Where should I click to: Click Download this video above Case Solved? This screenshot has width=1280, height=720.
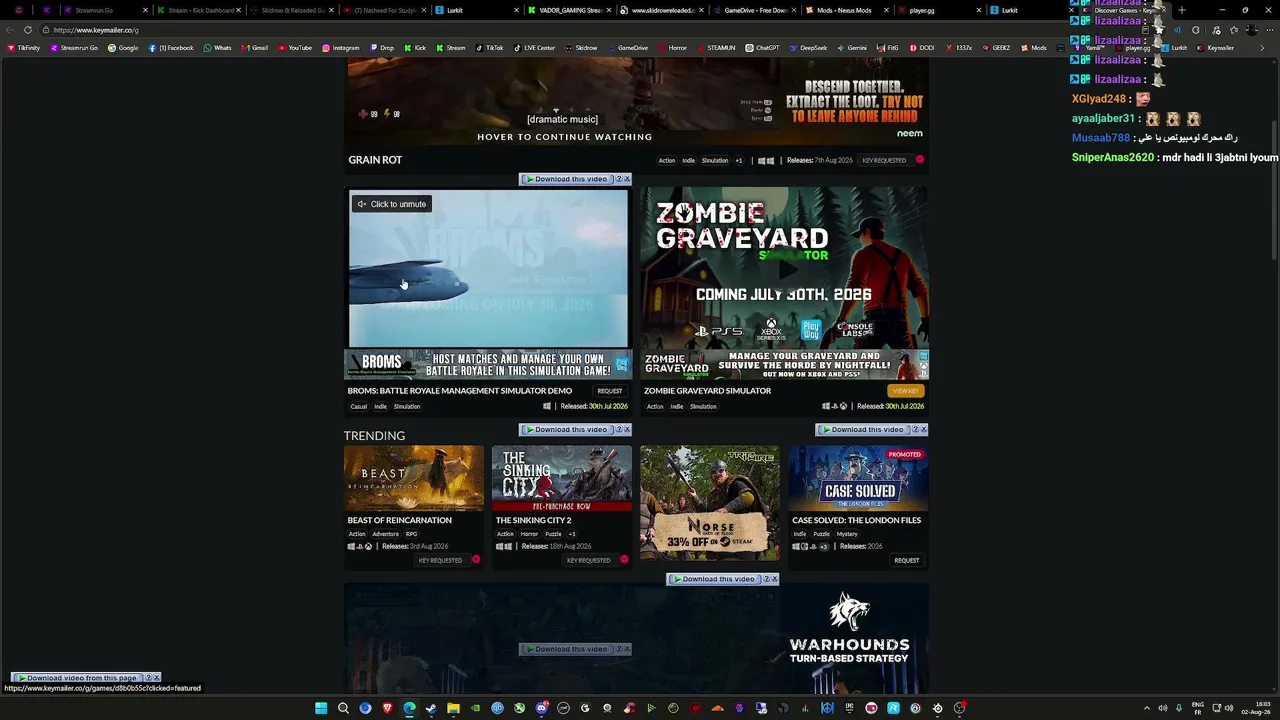tap(863, 430)
